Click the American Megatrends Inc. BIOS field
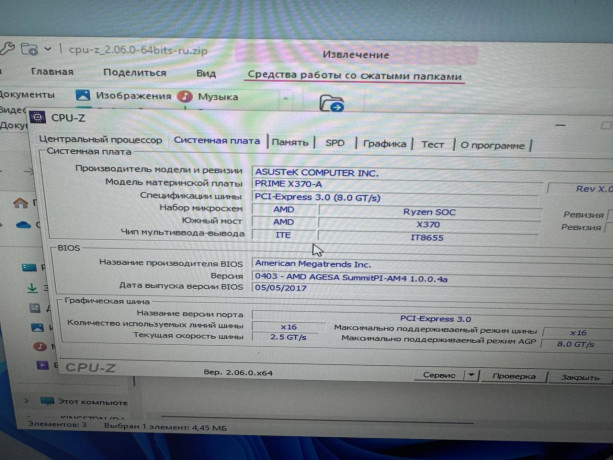This screenshot has height=460, width=613. point(432,265)
